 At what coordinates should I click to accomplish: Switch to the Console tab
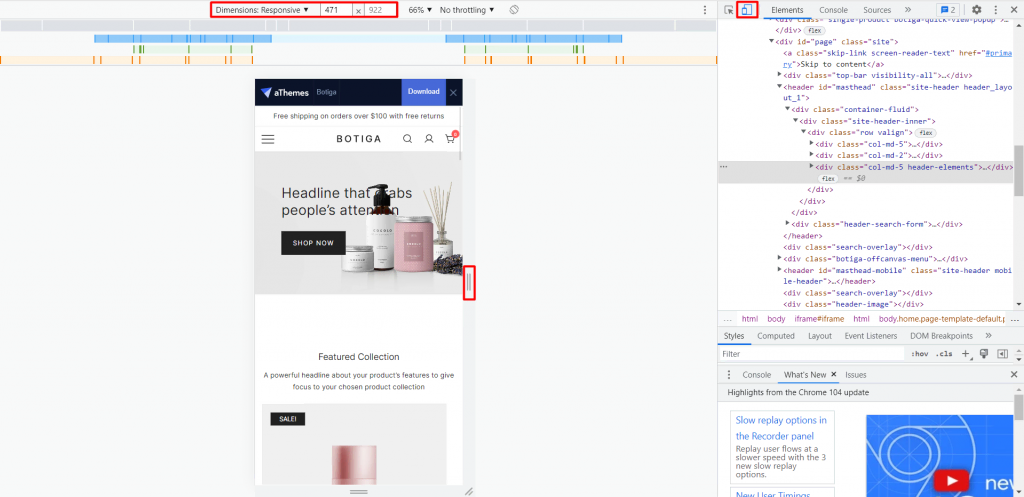pos(833,10)
